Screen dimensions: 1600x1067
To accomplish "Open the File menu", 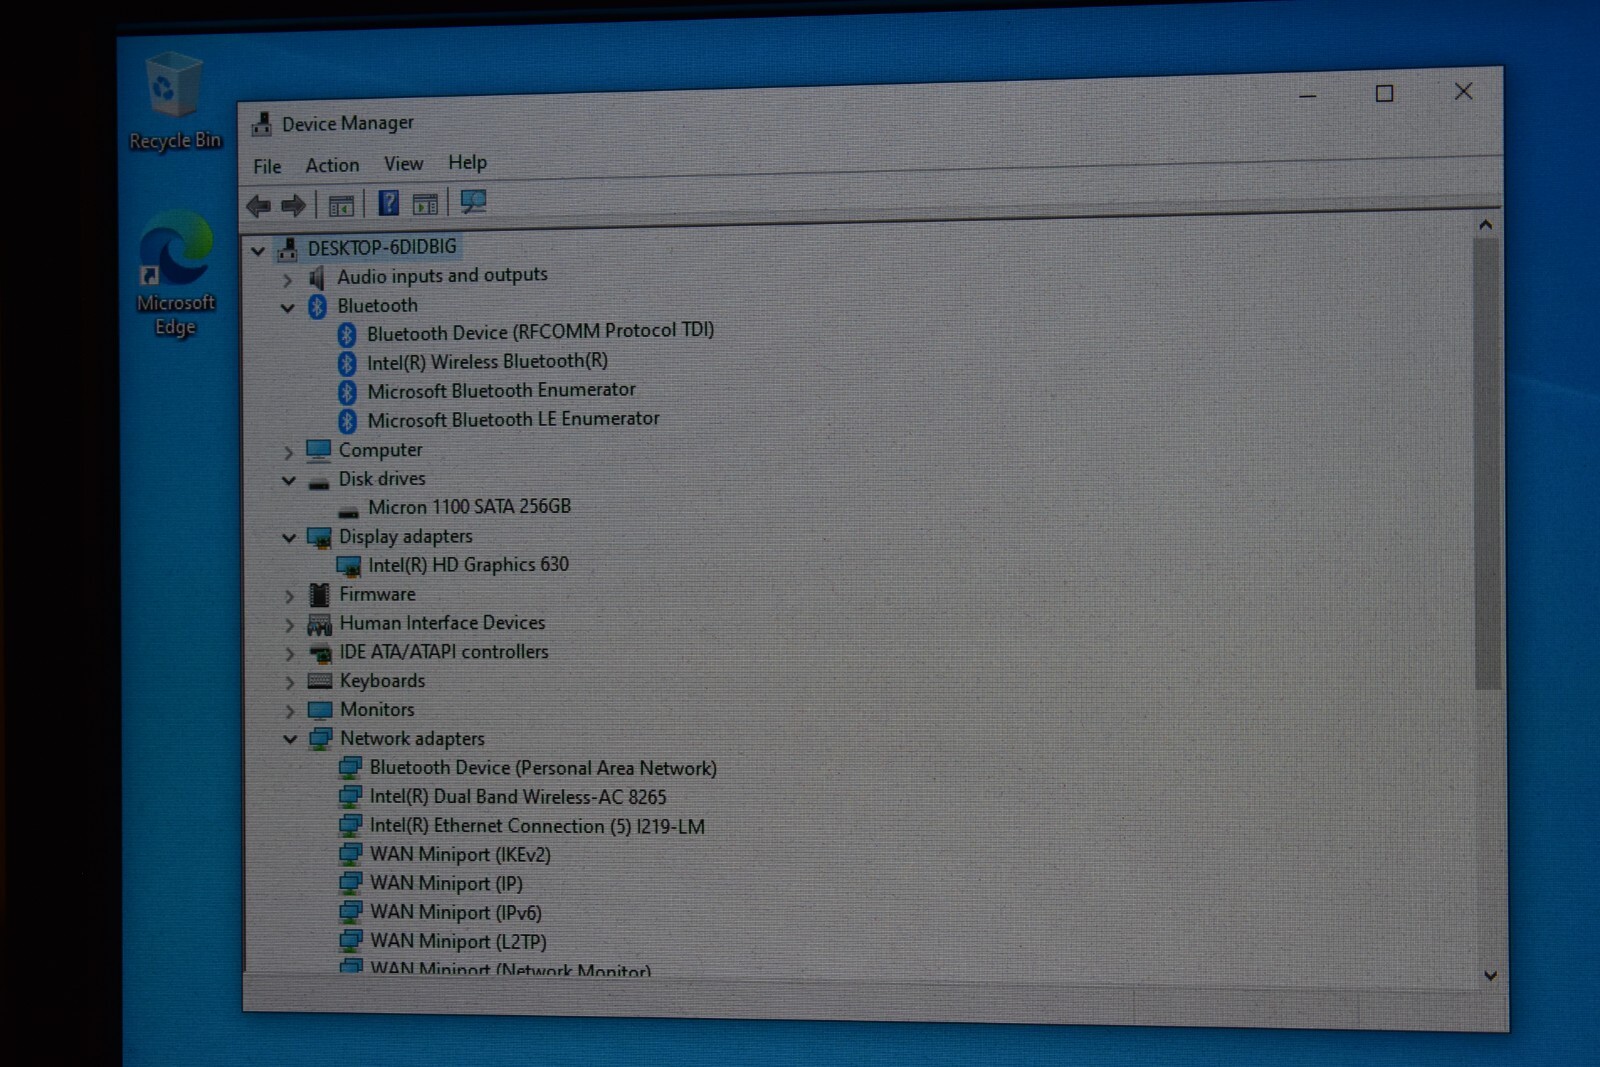I will pyautogui.click(x=267, y=167).
